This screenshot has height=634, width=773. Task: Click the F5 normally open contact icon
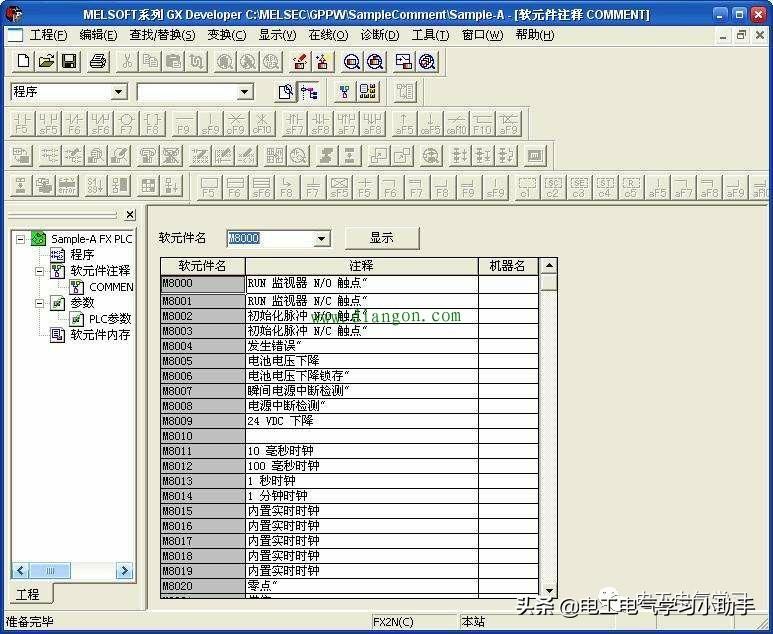pyautogui.click(x=22, y=123)
